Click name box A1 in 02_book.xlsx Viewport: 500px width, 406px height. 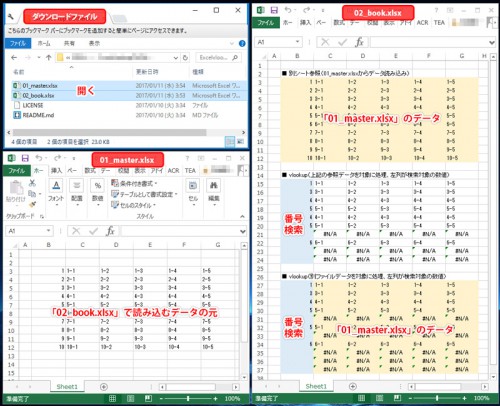click(275, 42)
